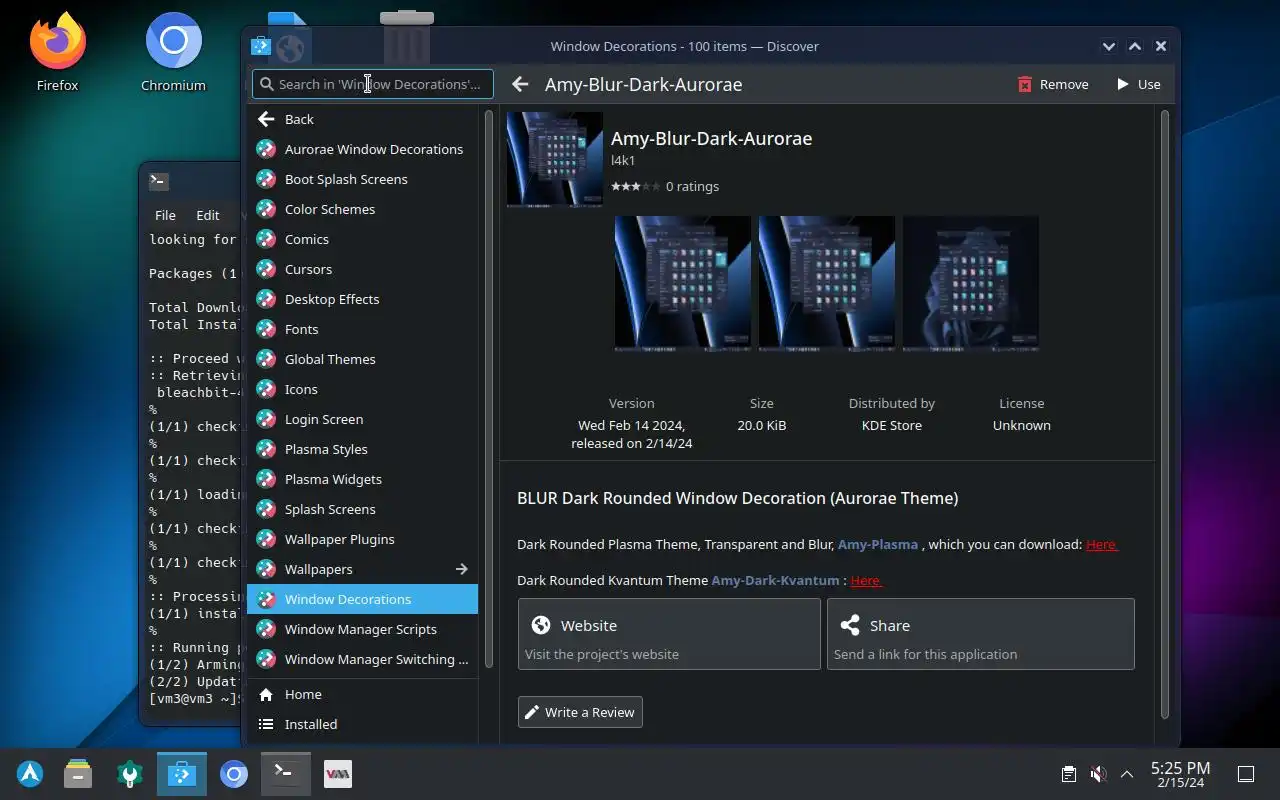The image size is (1280, 800).
Task: Click the Icons category icon
Action: (x=266, y=389)
